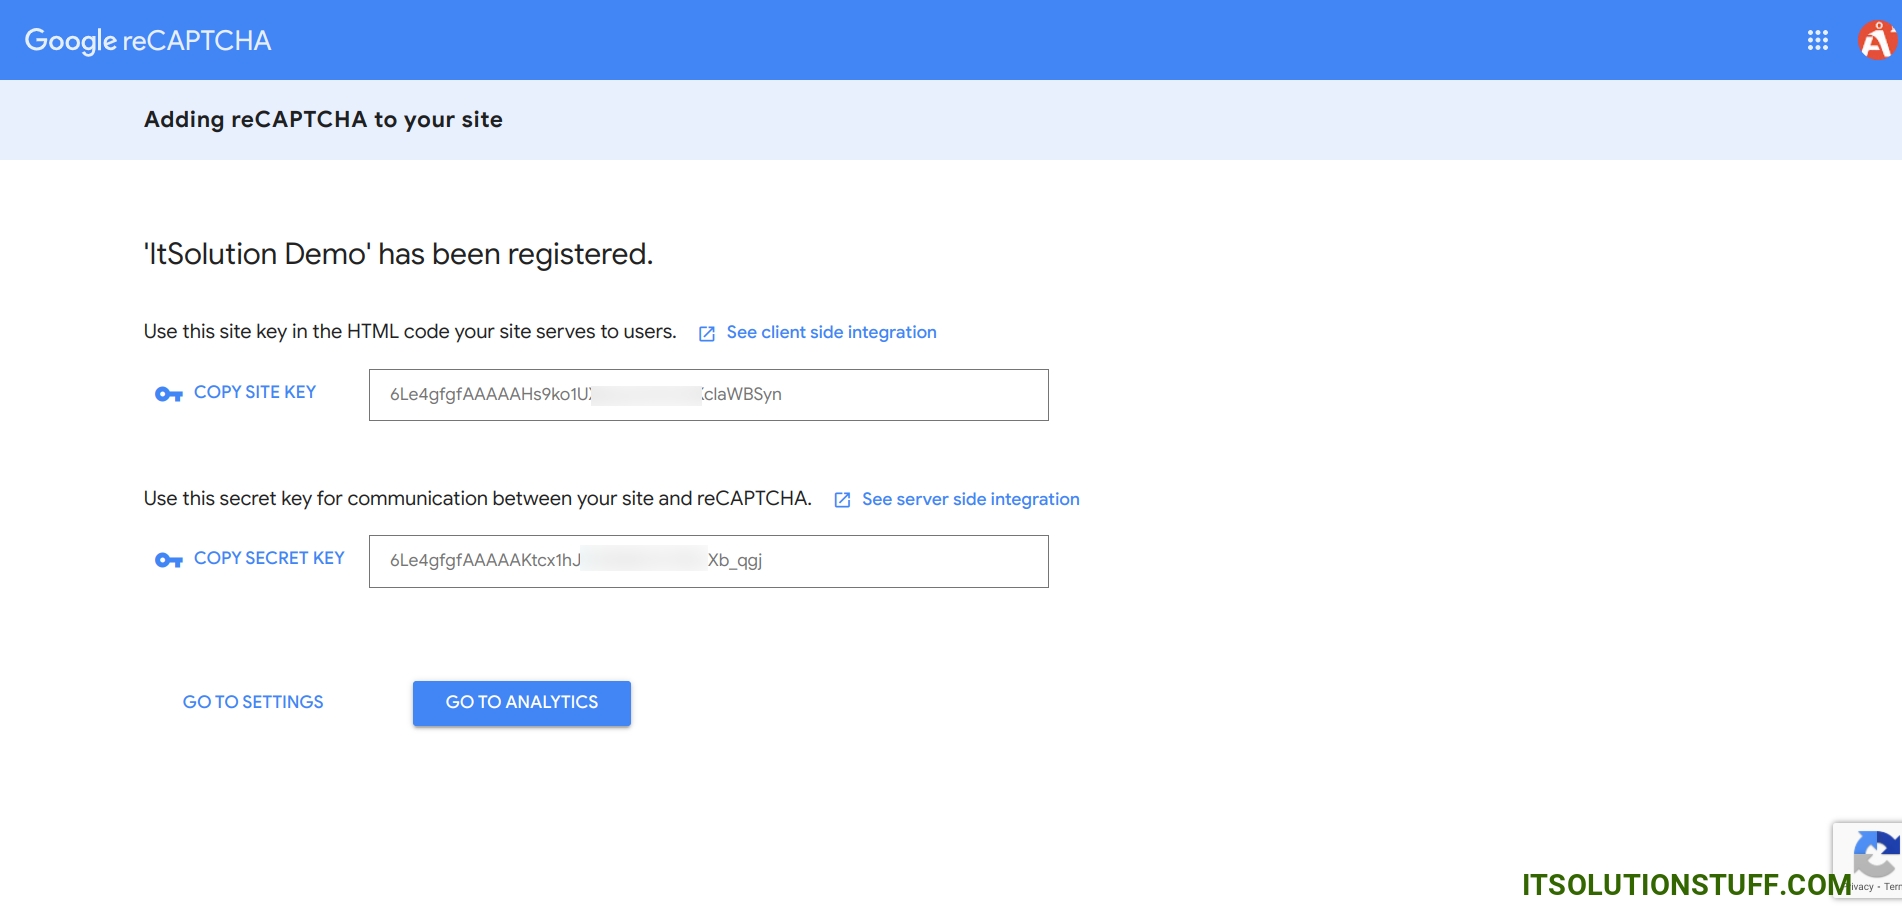Click external-link icon before server side integration
This screenshot has height=915, width=1902.
pyautogui.click(x=842, y=500)
